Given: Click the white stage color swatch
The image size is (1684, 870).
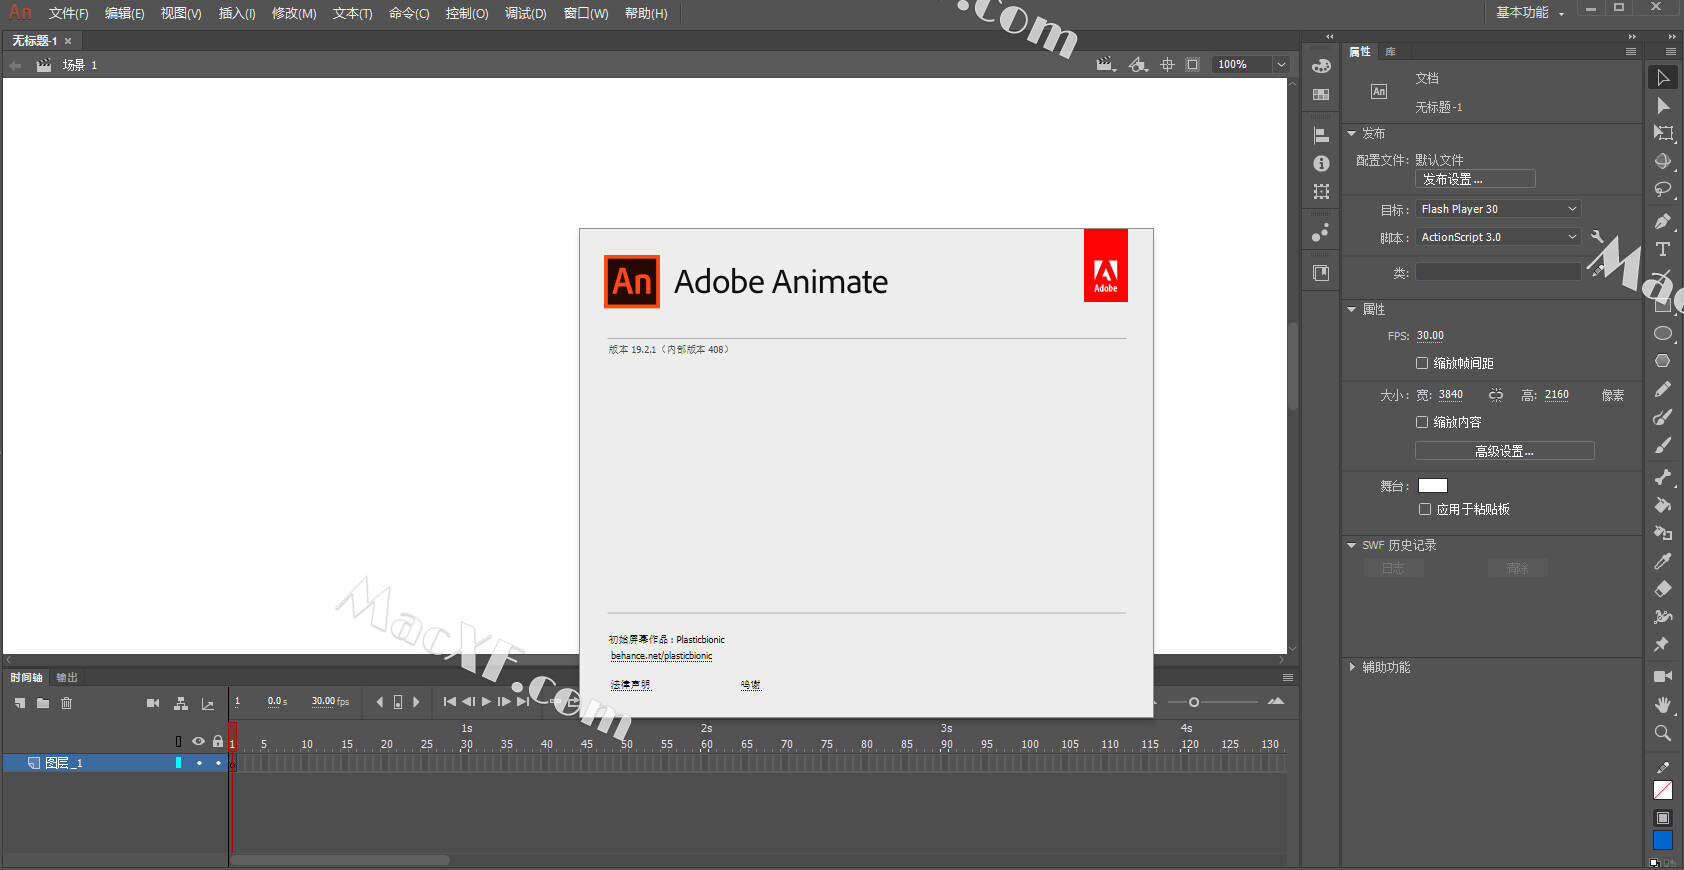Looking at the screenshot, I should pyautogui.click(x=1432, y=486).
